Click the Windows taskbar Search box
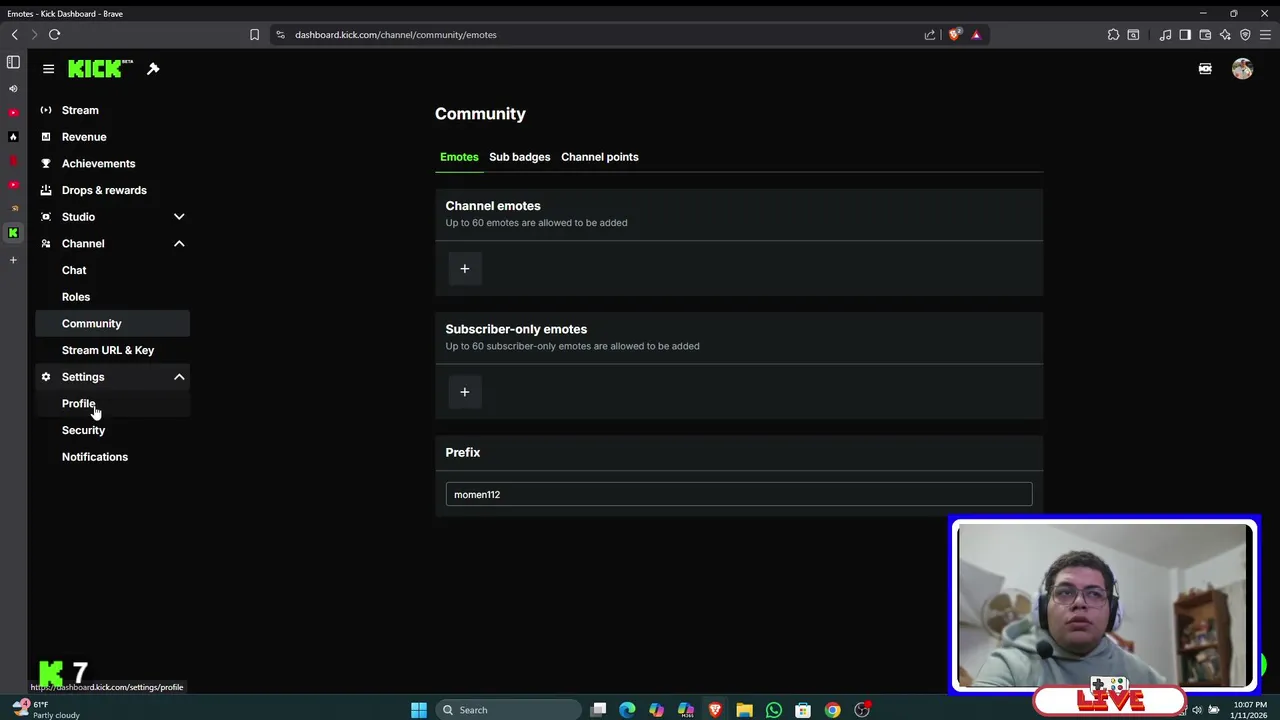The width and height of the screenshot is (1280, 720). 509,710
